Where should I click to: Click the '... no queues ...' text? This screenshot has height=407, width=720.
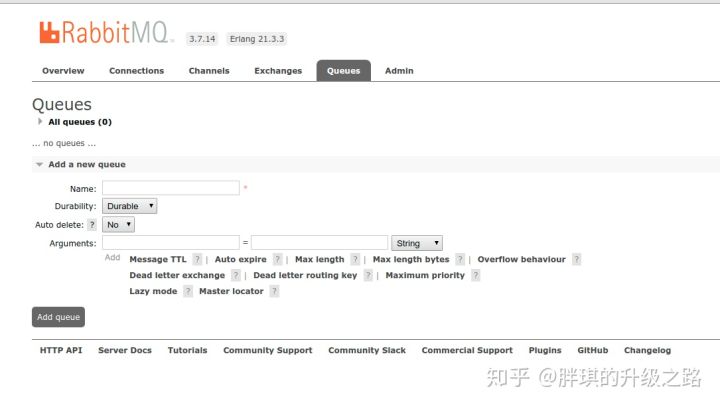[x=64, y=143]
